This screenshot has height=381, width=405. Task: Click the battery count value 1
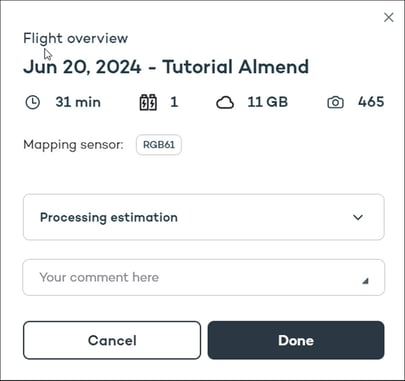[174, 102]
